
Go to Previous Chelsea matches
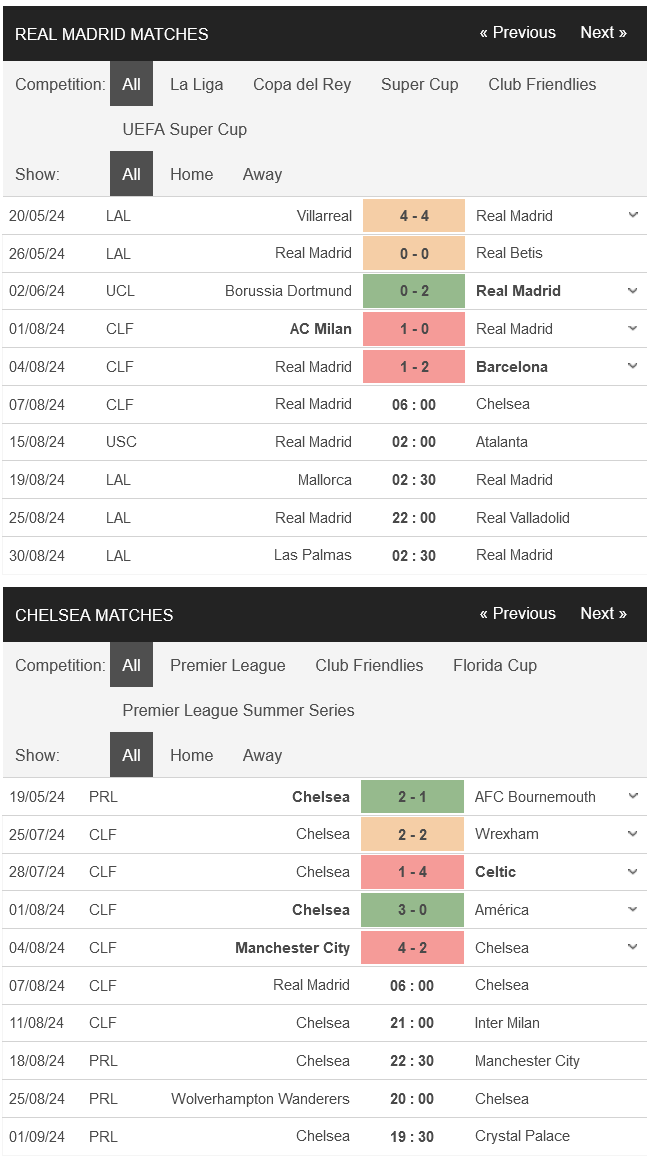click(518, 614)
